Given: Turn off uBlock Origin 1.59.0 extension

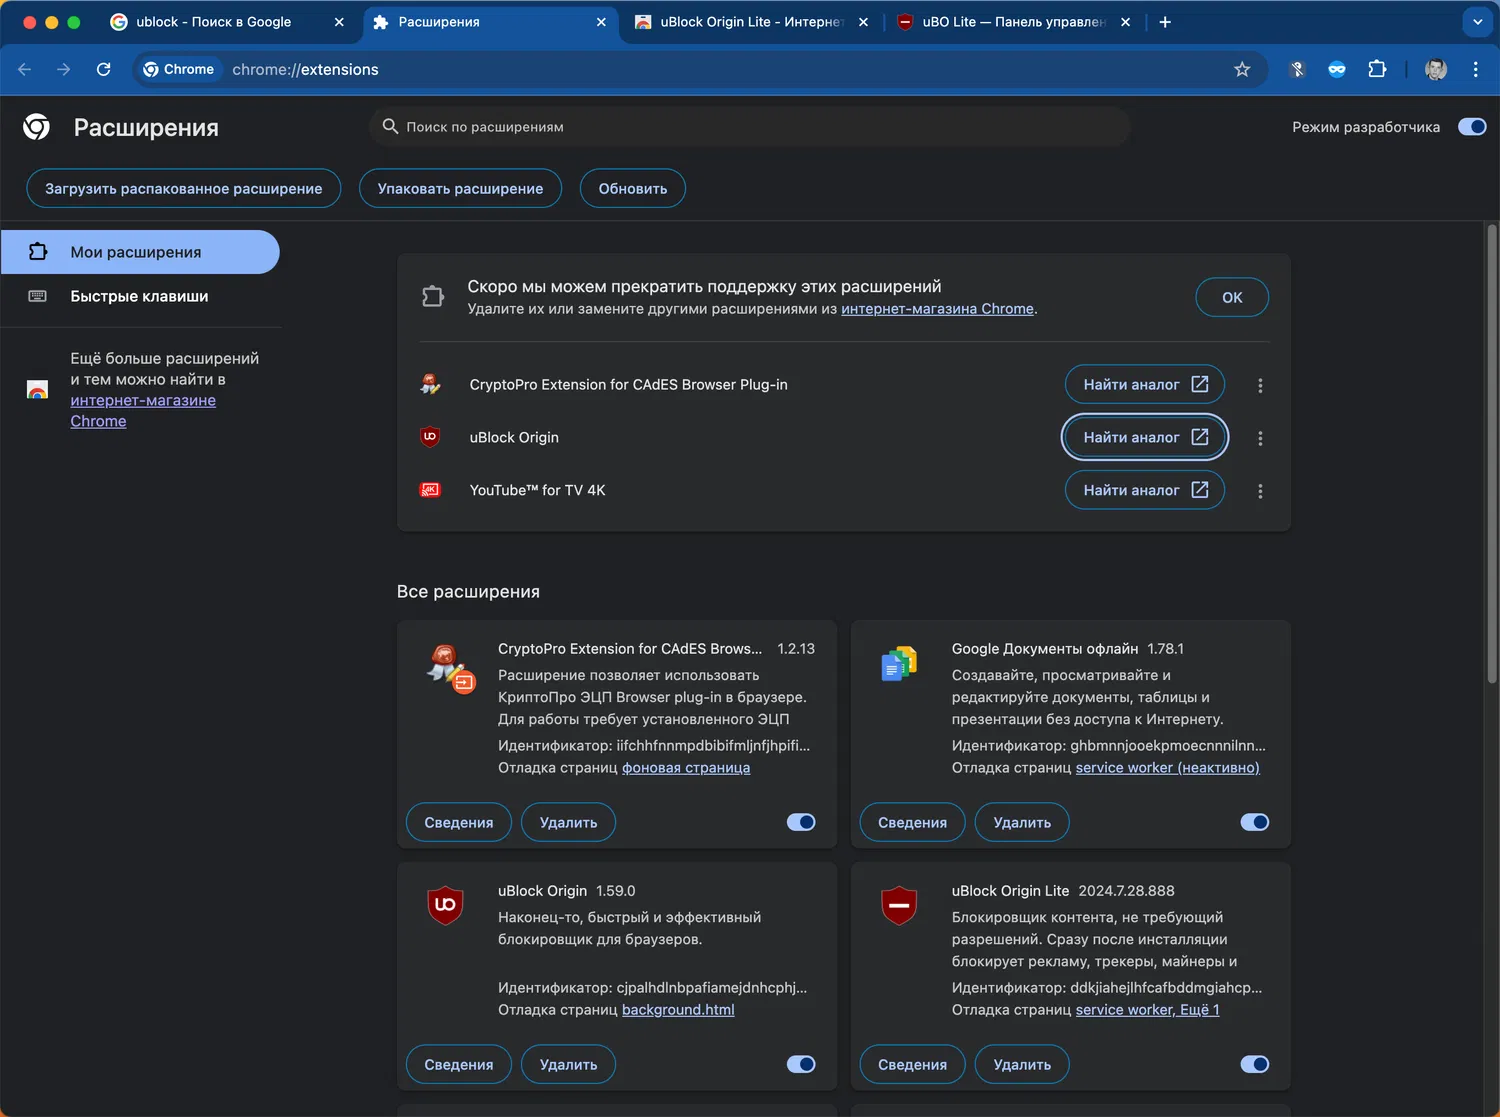Looking at the screenshot, I should click(801, 1064).
